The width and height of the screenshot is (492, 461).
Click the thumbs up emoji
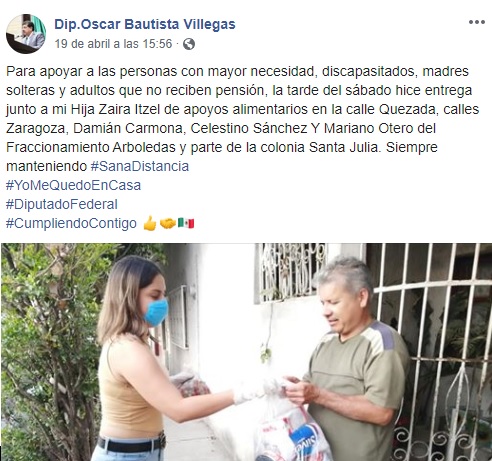(x=150, y=223)
